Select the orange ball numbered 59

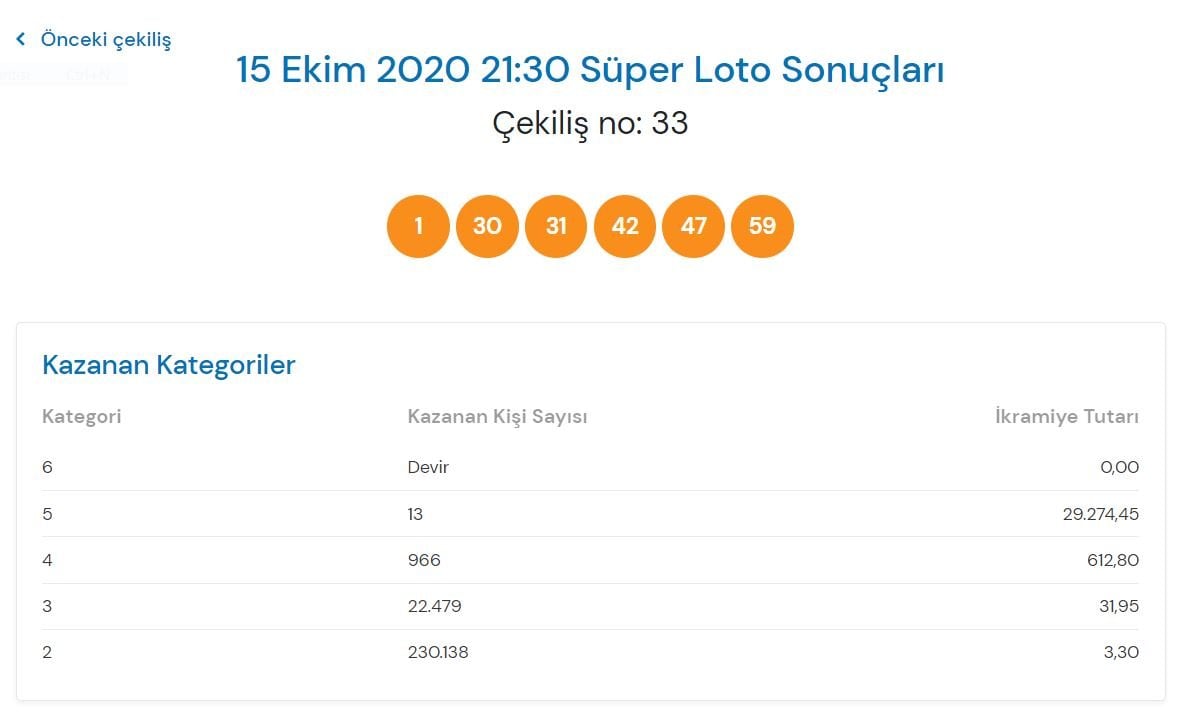point(762,226)
